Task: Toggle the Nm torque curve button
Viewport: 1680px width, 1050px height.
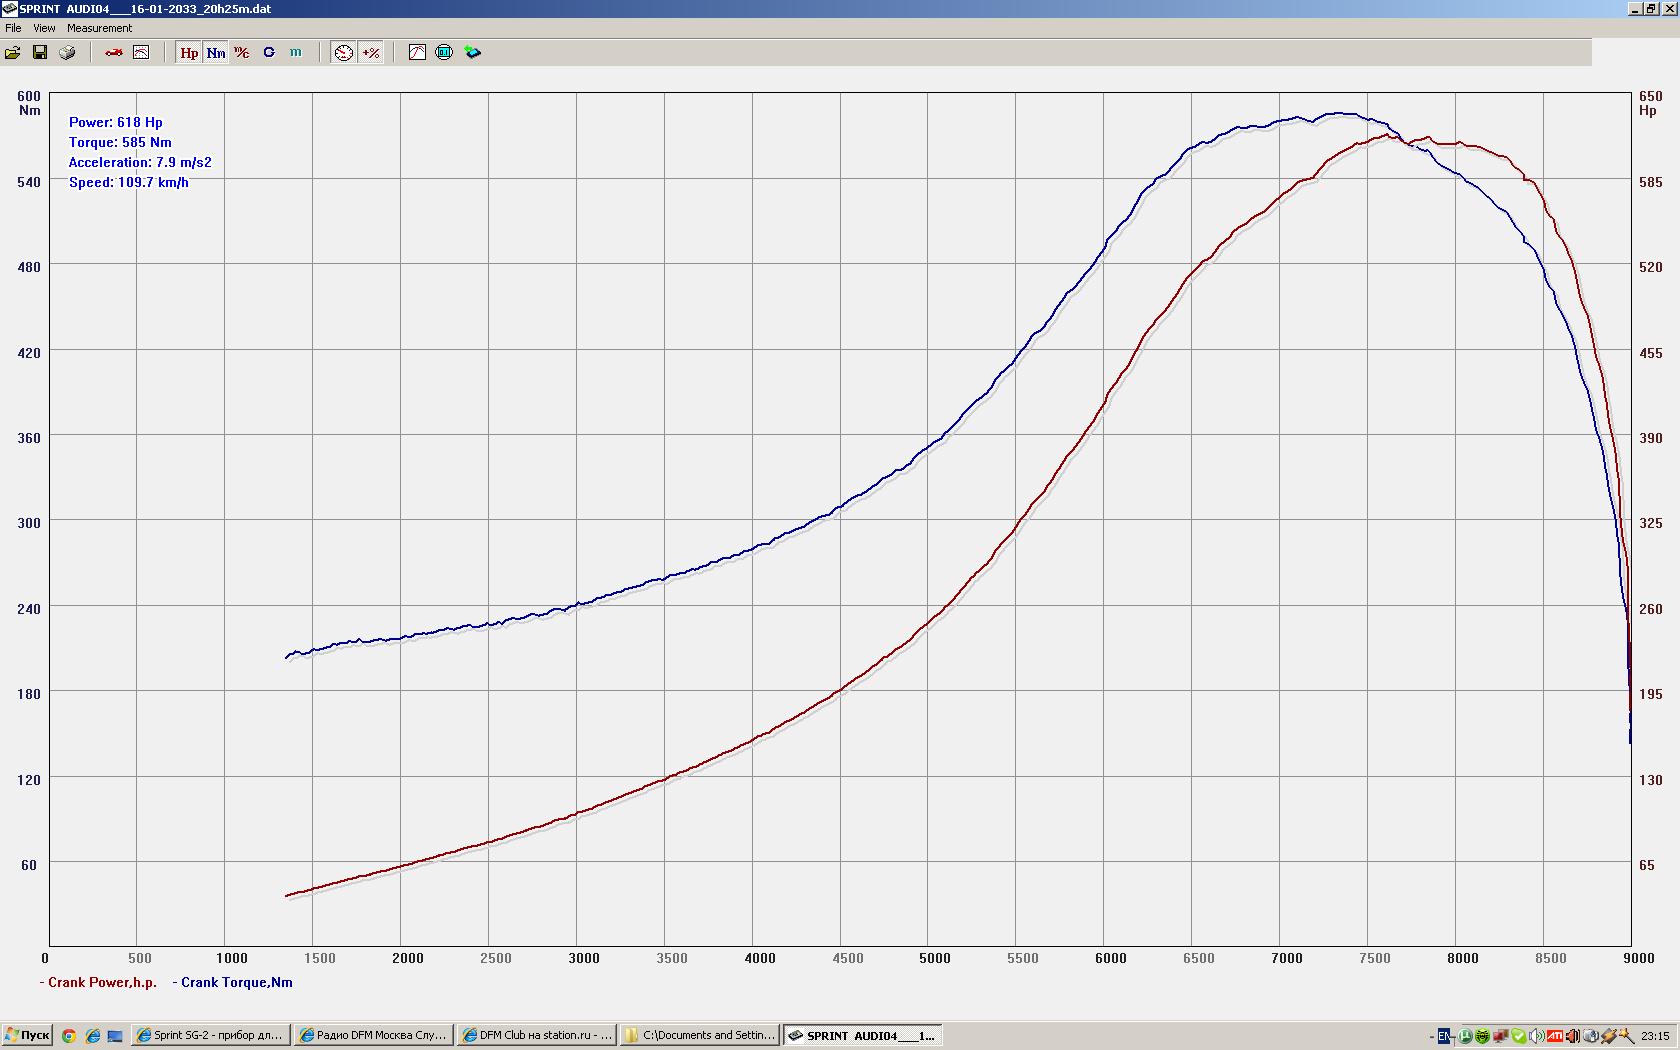Action: (216, 52)
